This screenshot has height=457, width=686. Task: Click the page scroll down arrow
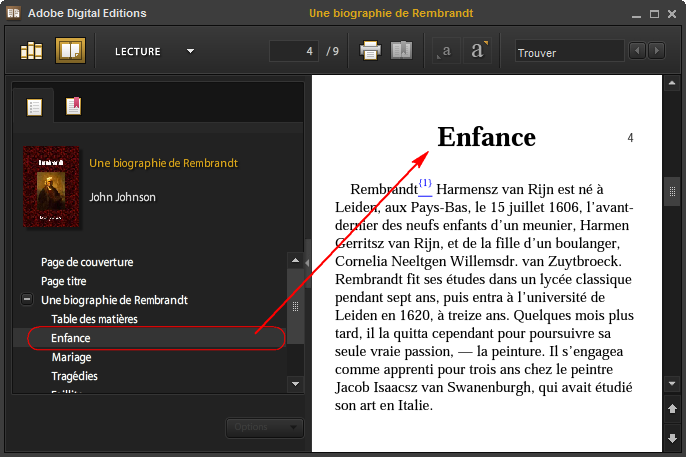click(x=672, y=384)
